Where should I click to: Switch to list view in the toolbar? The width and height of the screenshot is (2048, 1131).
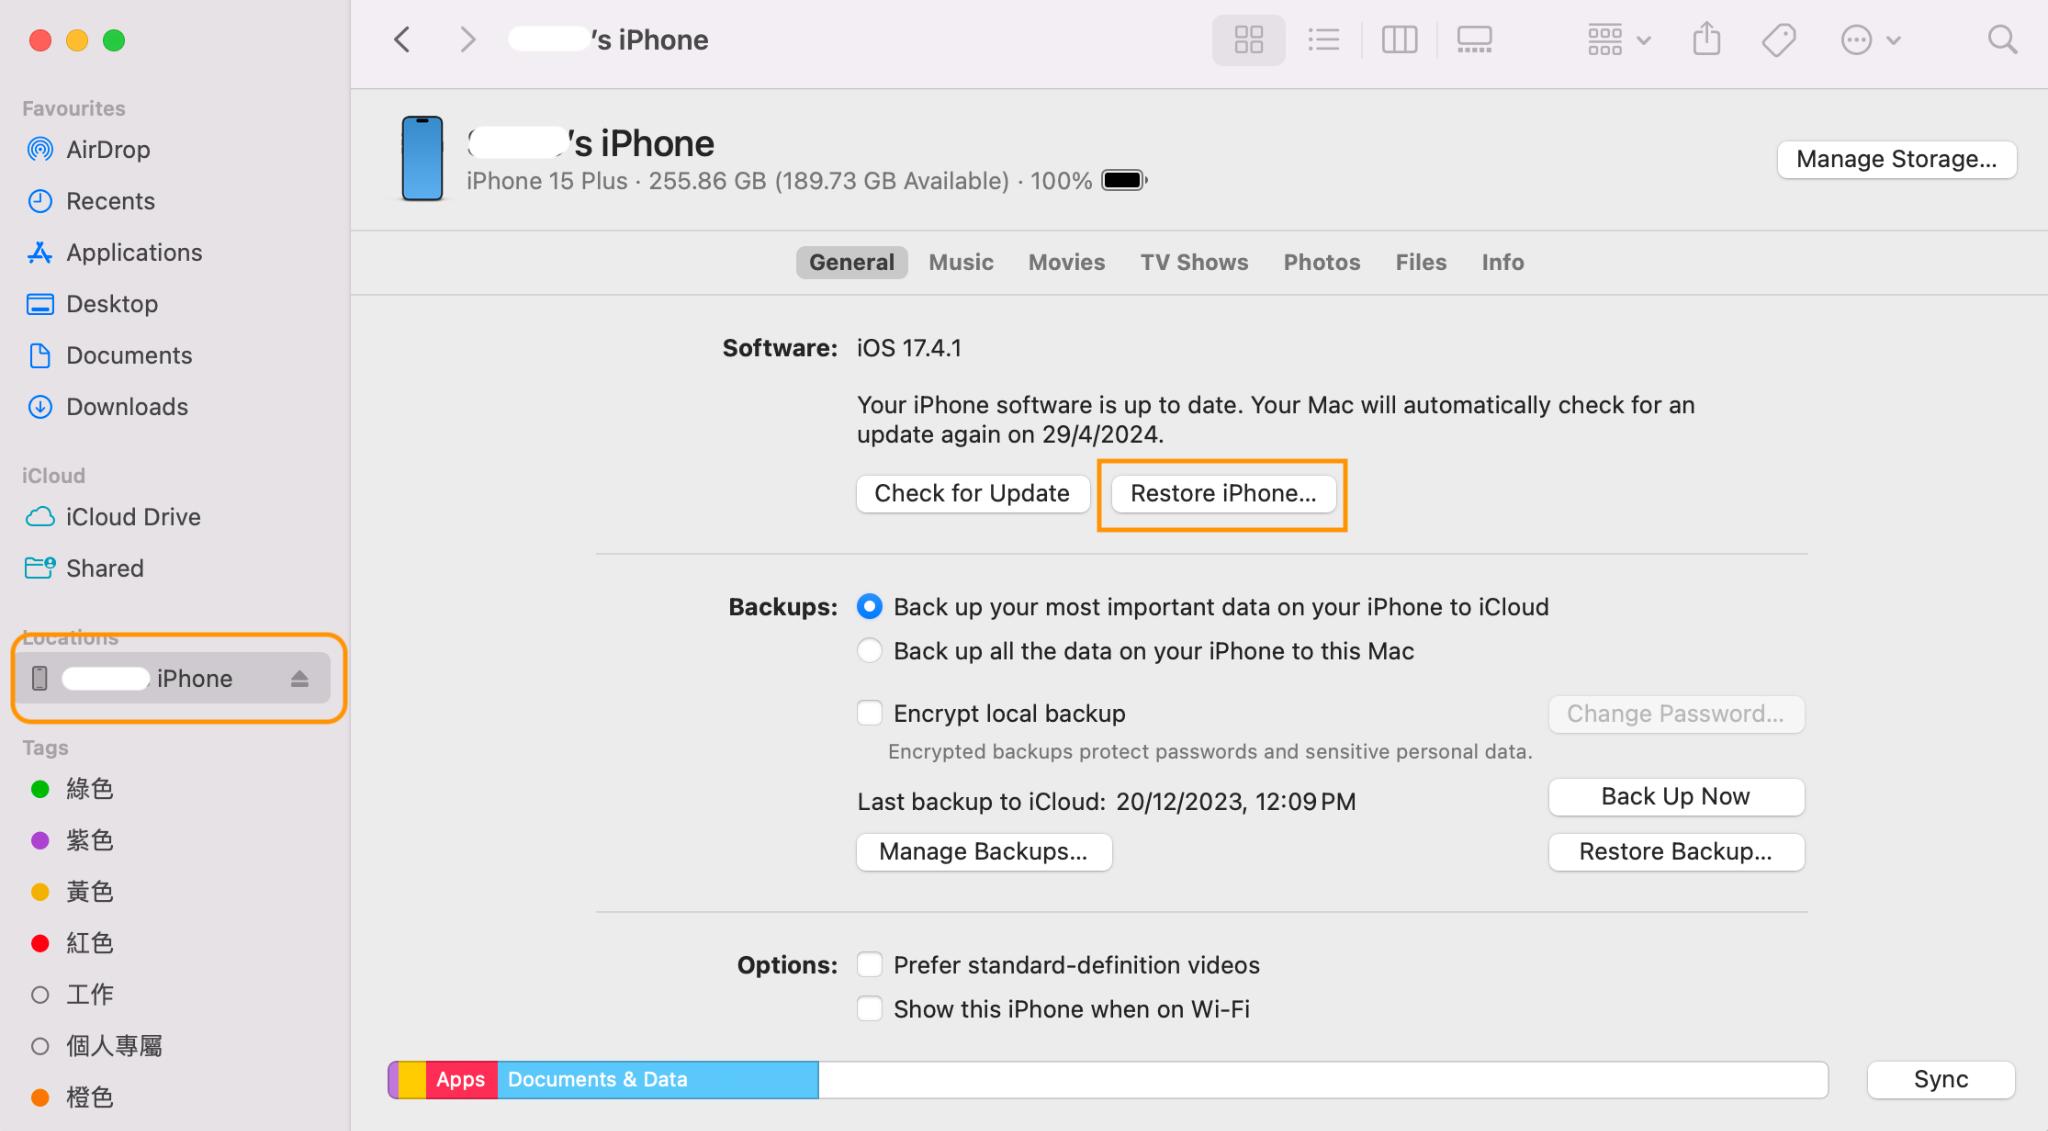tap(1323, 40)
